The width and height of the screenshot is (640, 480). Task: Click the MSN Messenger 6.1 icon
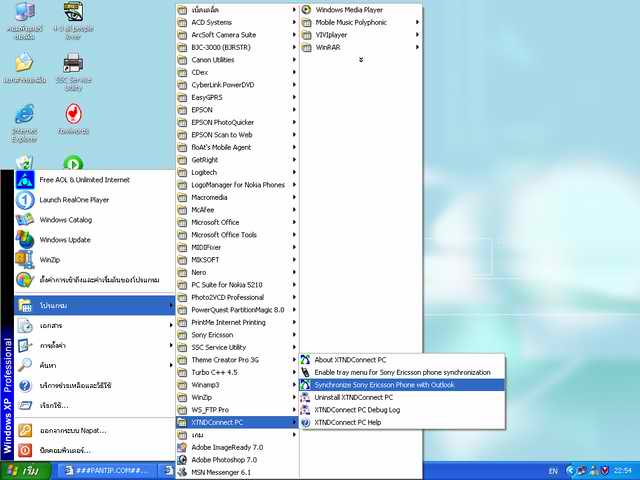coord(182,472)
